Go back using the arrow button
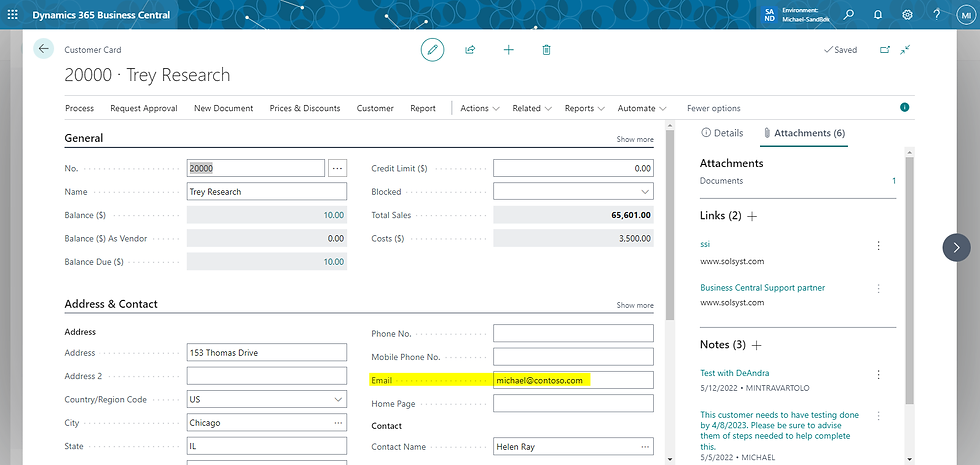The image size is (980, 465). click(43, 49)
